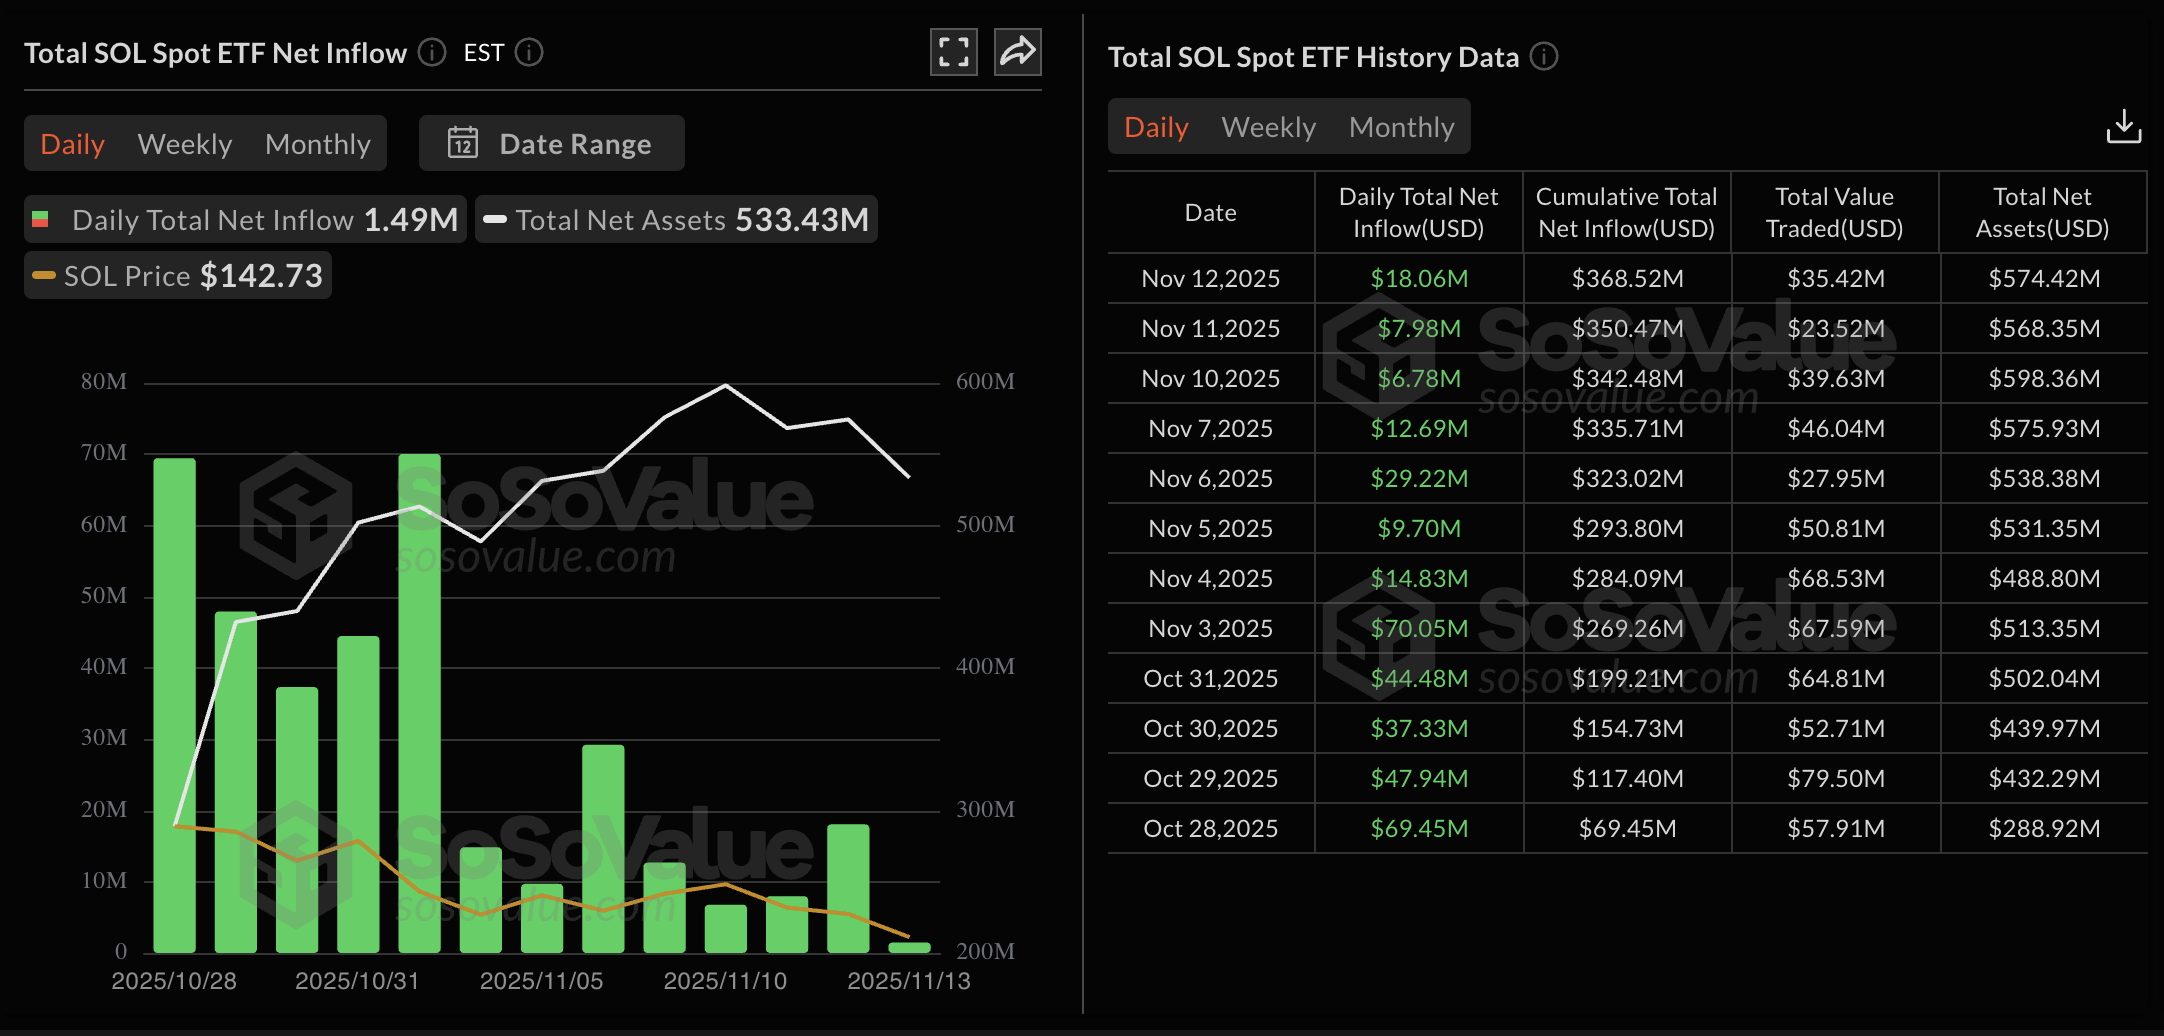
Task: Click the fullscreen expand icon above the chart
Action: [x=953, y=51]
